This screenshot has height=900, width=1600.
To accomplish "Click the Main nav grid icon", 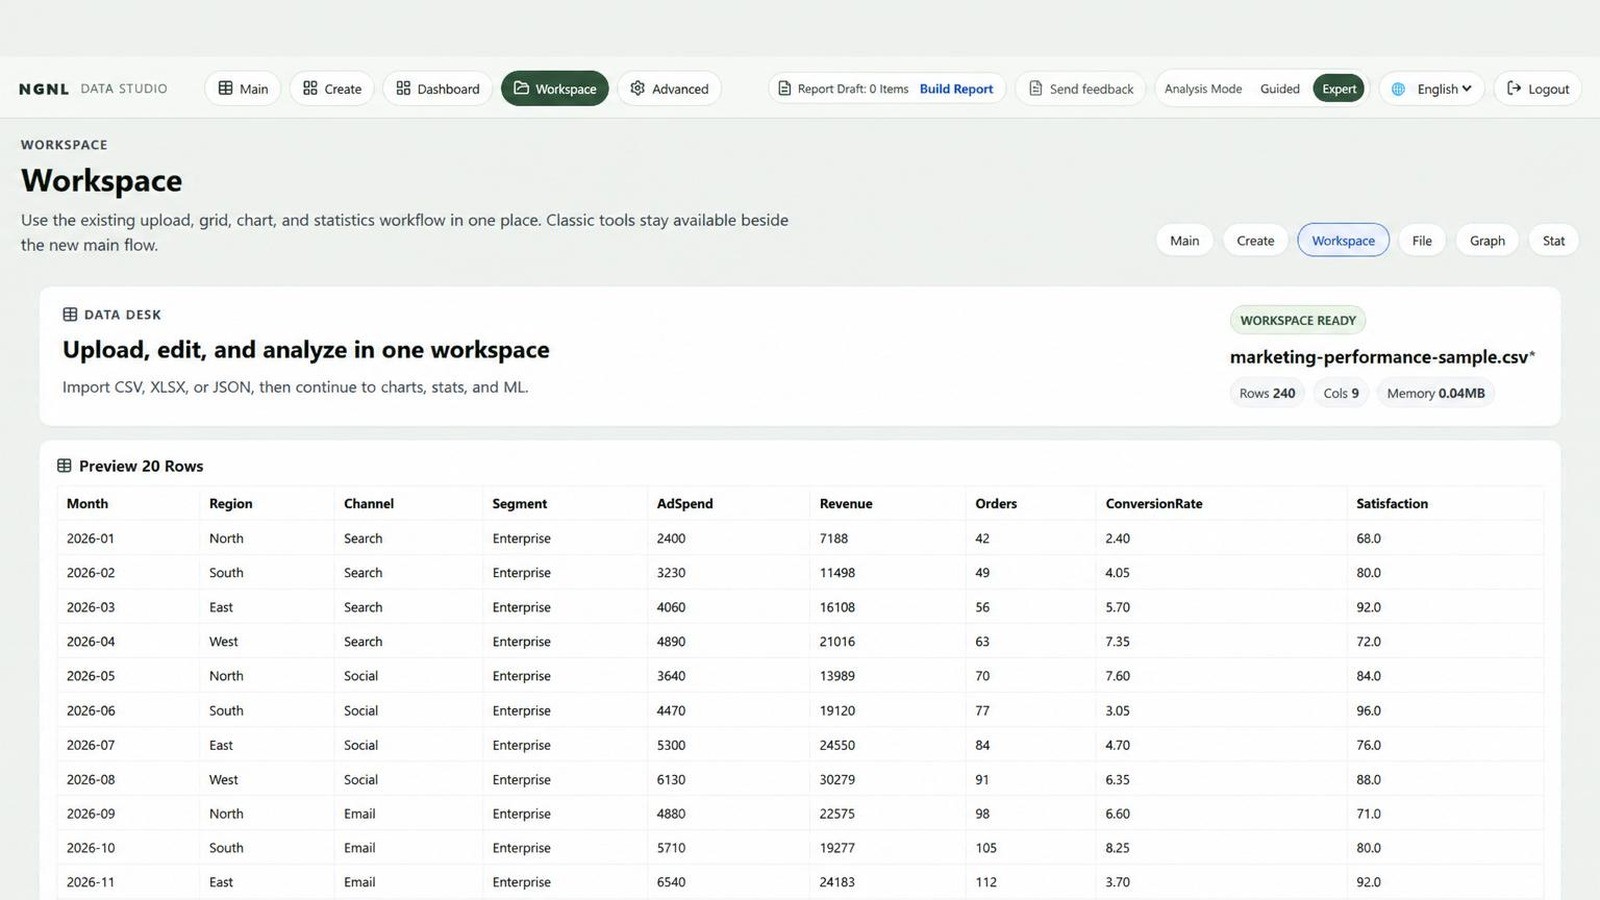I will coord(226,88).
